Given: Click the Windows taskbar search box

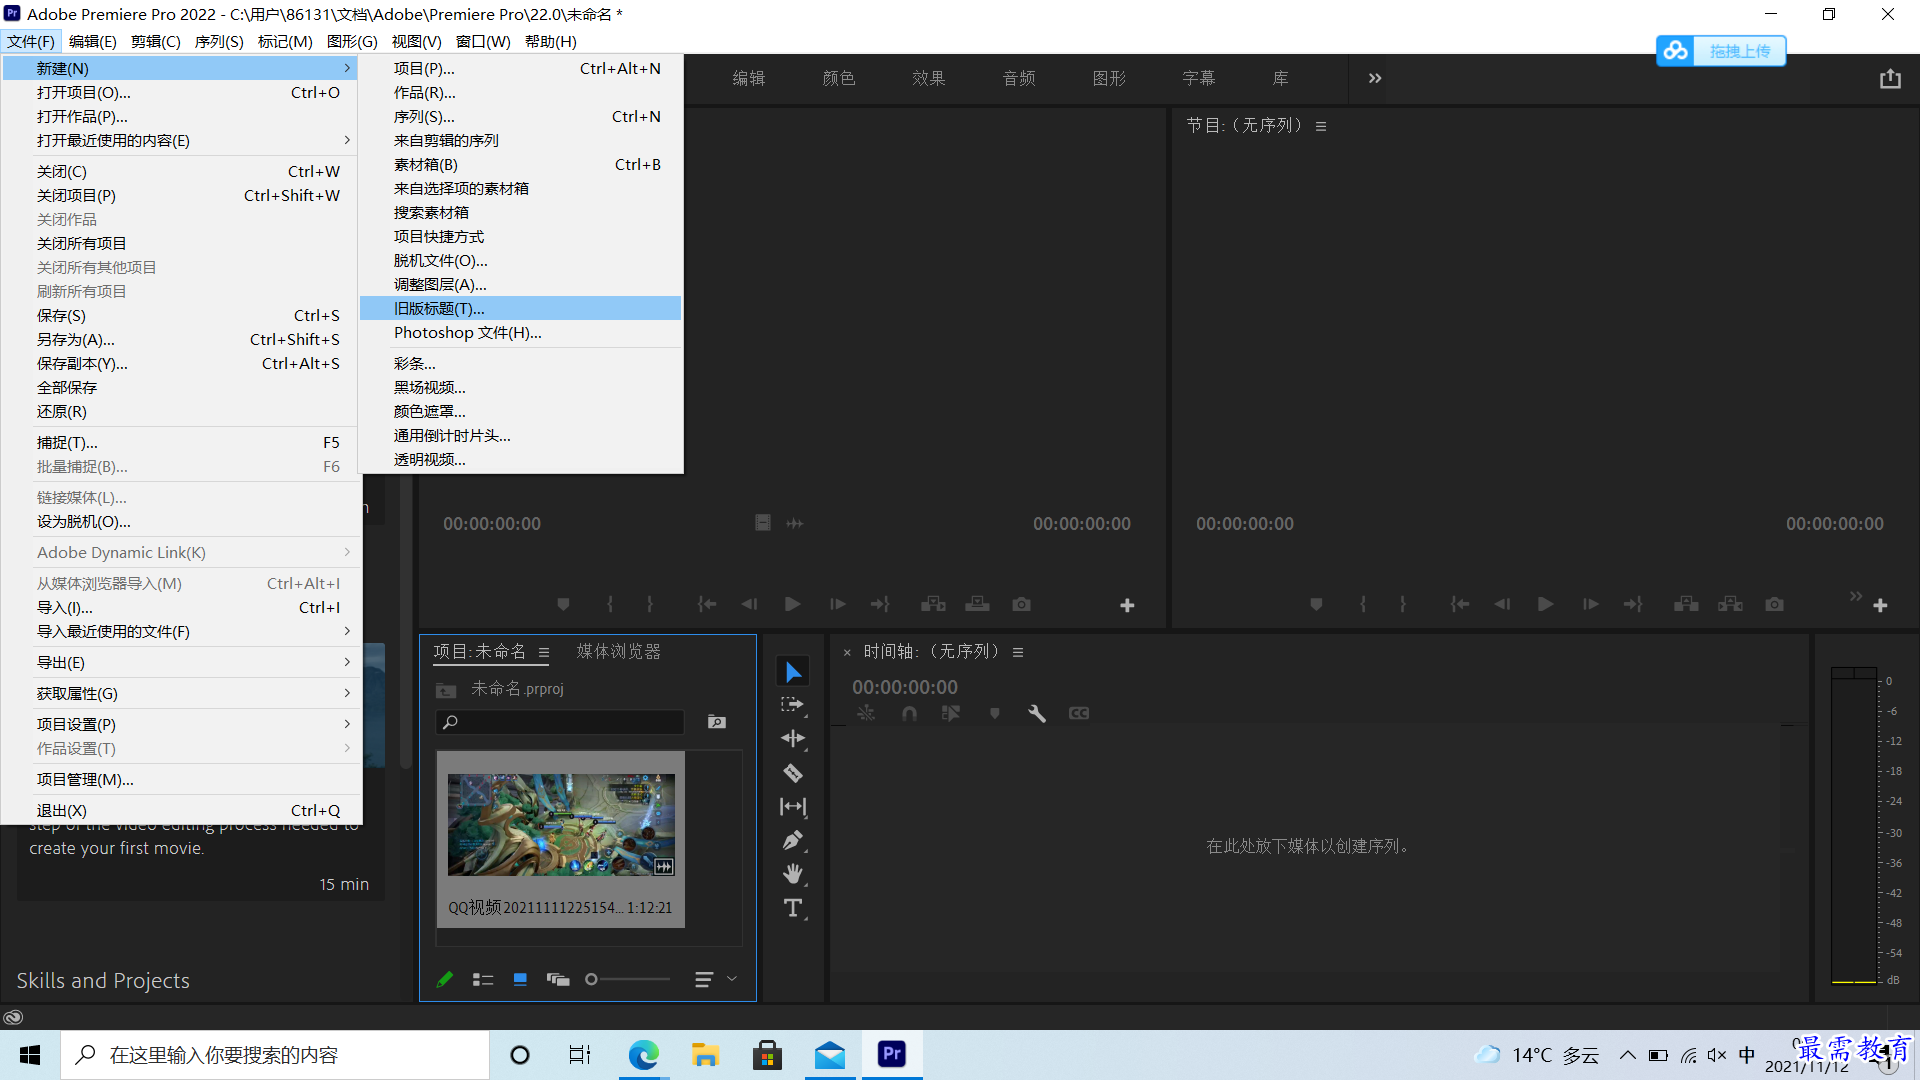Looking at the screenshot, I should (x=275, y=1055).
